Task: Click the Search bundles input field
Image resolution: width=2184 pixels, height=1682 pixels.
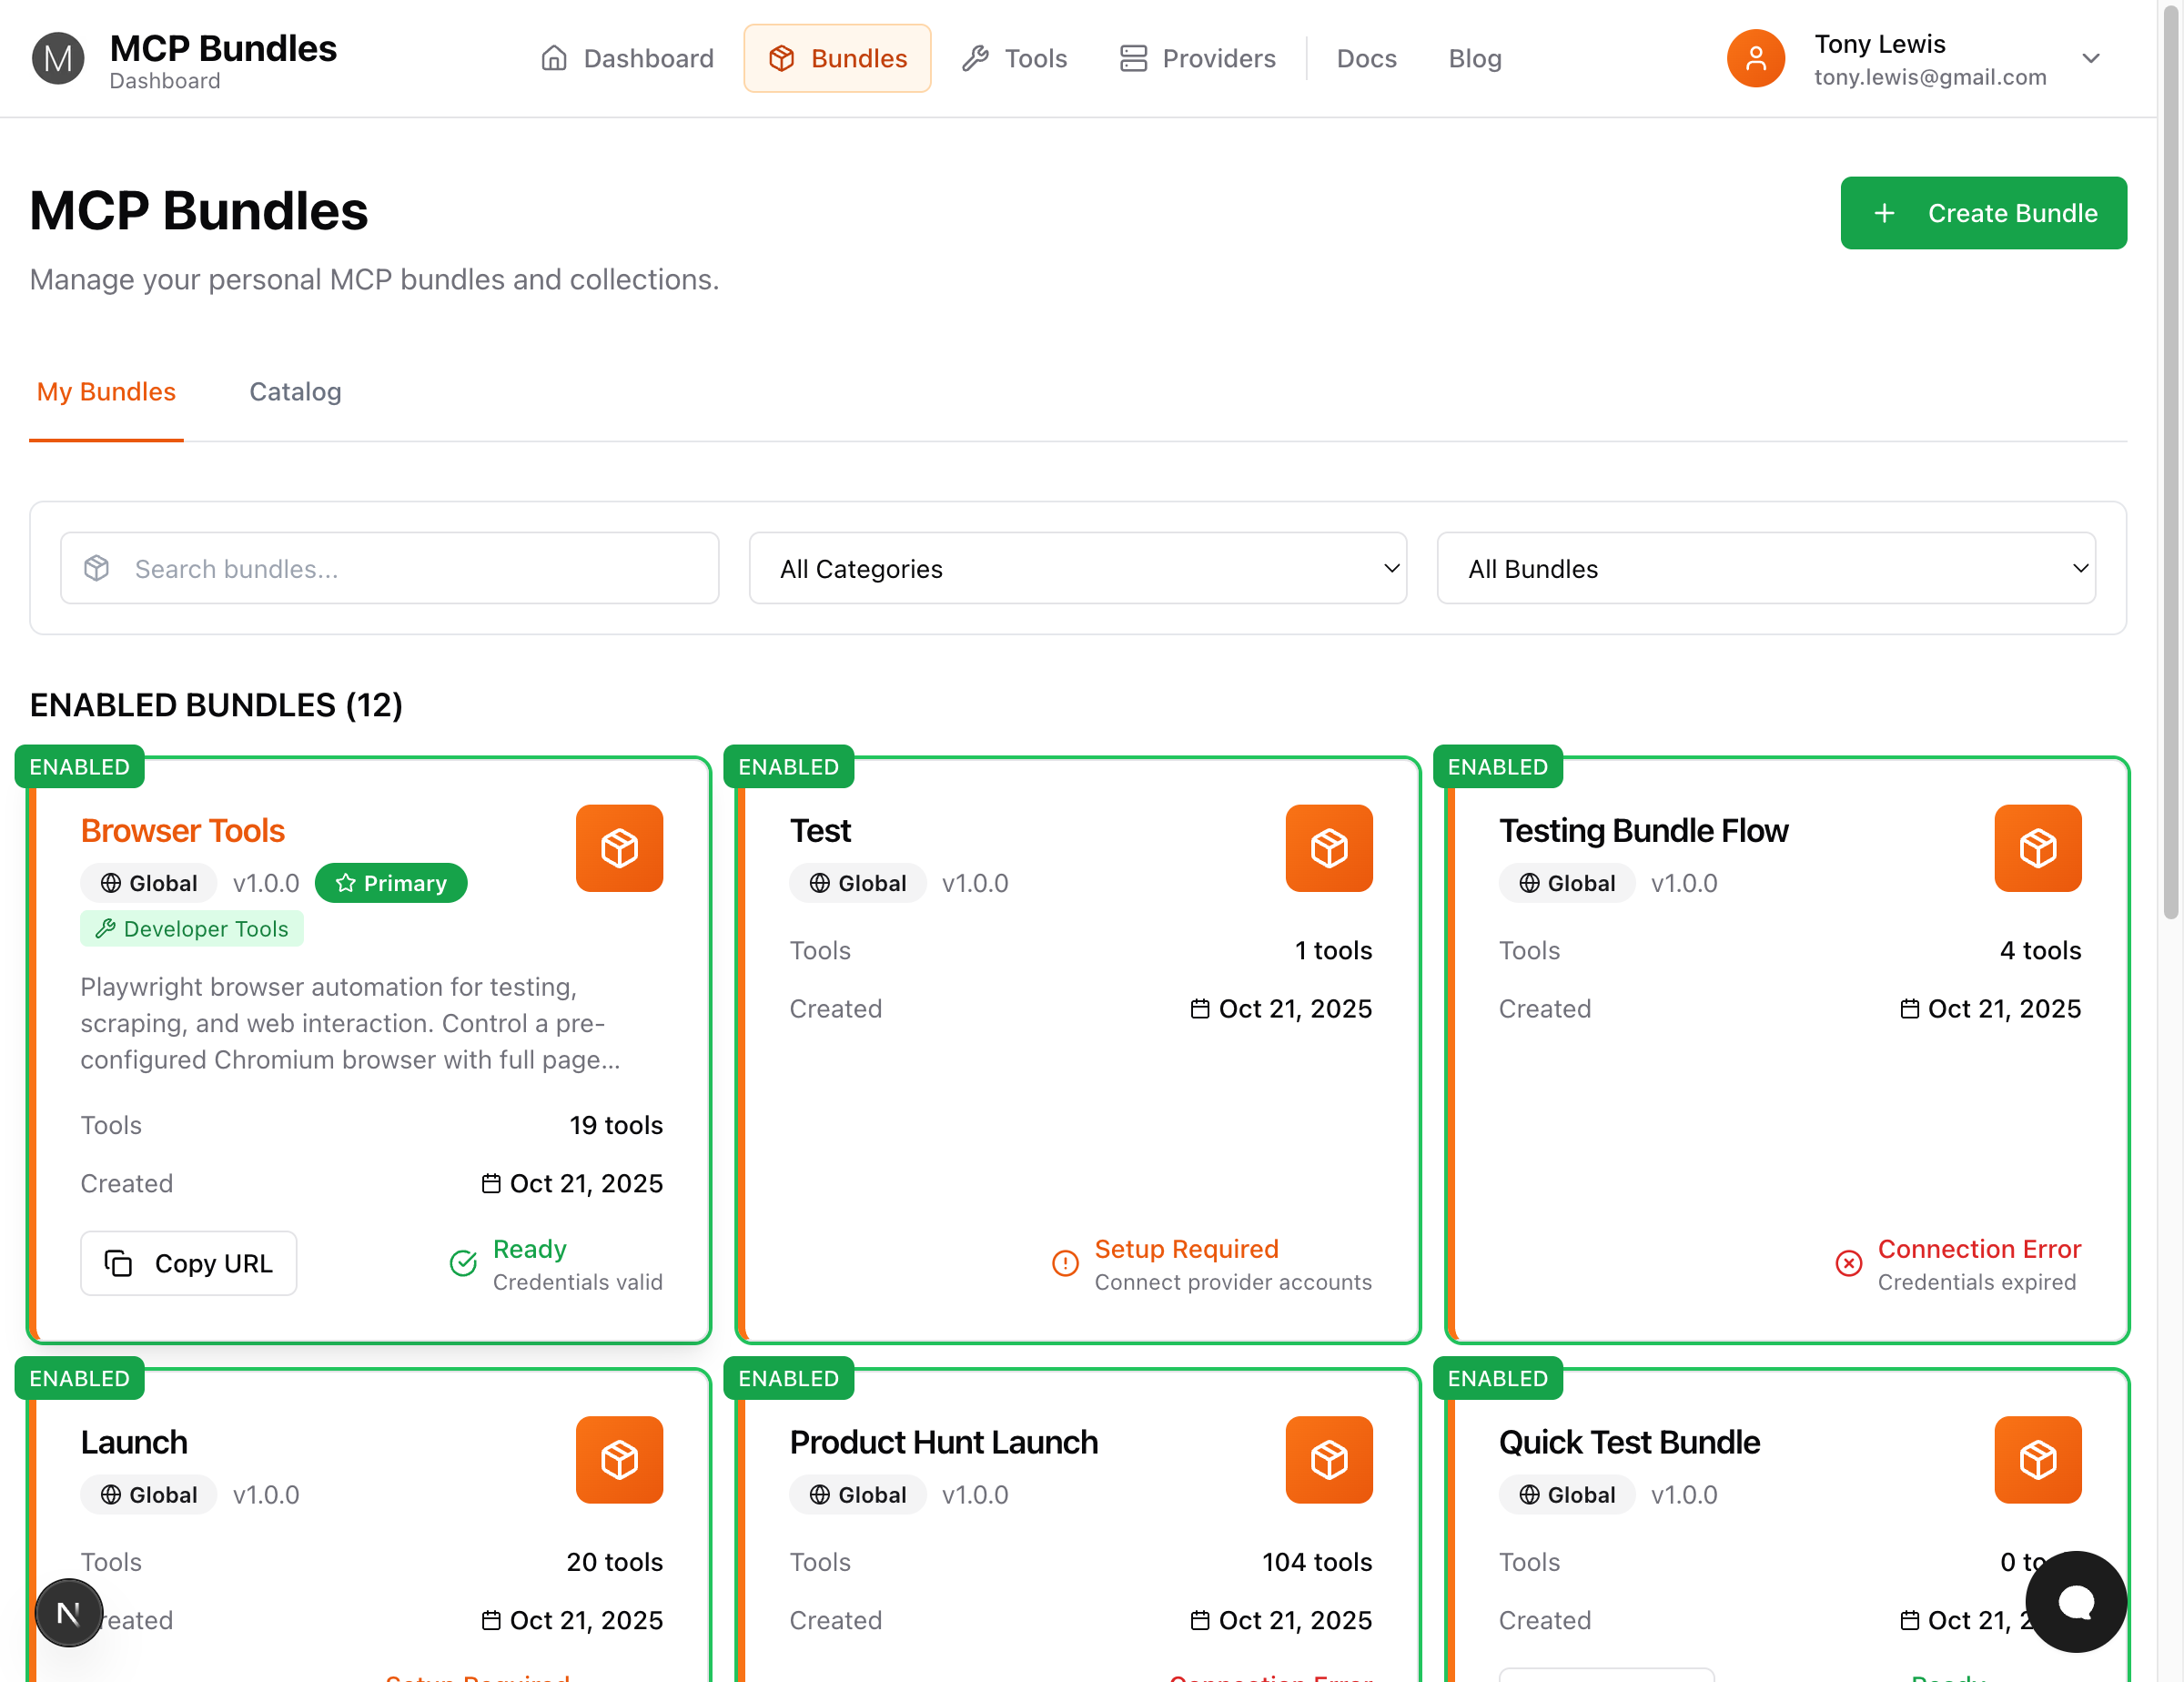Action: [389, 568]
